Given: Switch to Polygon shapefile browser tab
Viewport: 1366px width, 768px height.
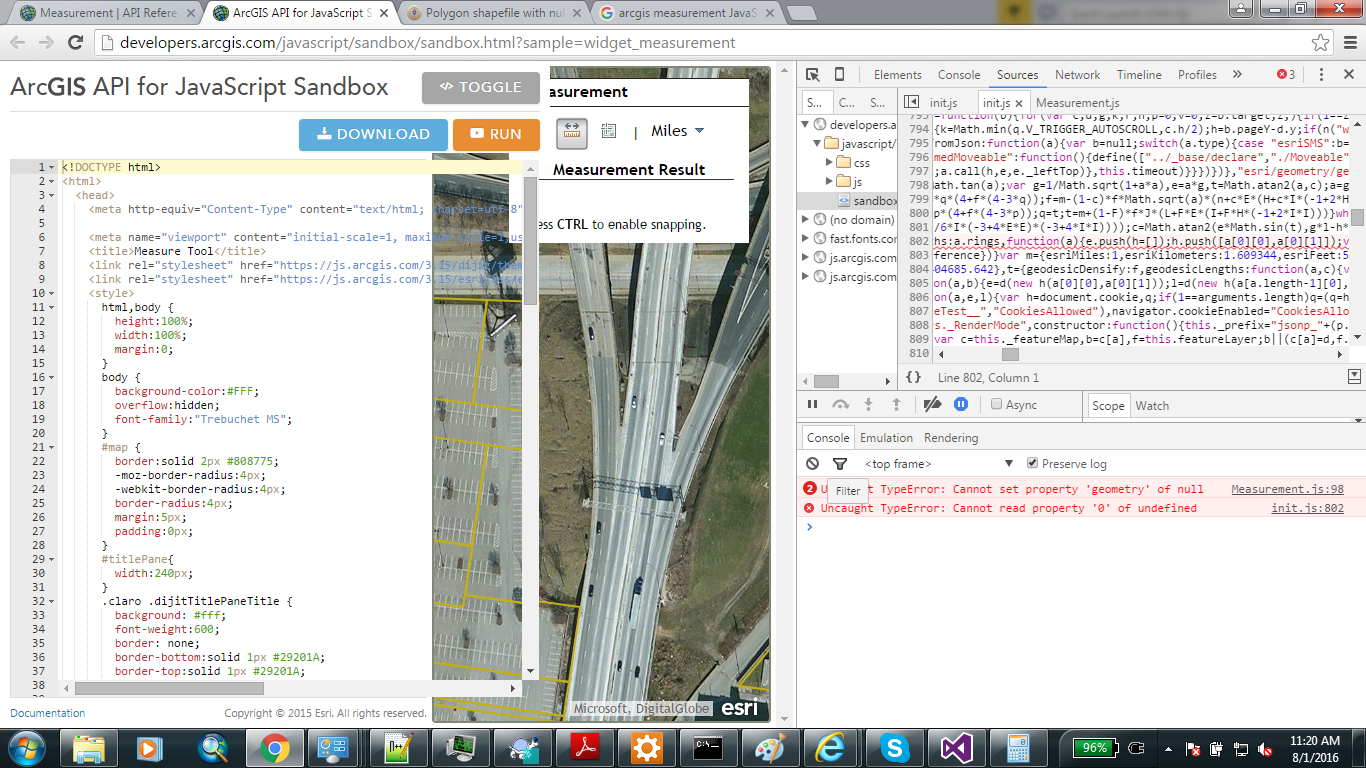Looking at the screenshot, I should coord(494,14).
